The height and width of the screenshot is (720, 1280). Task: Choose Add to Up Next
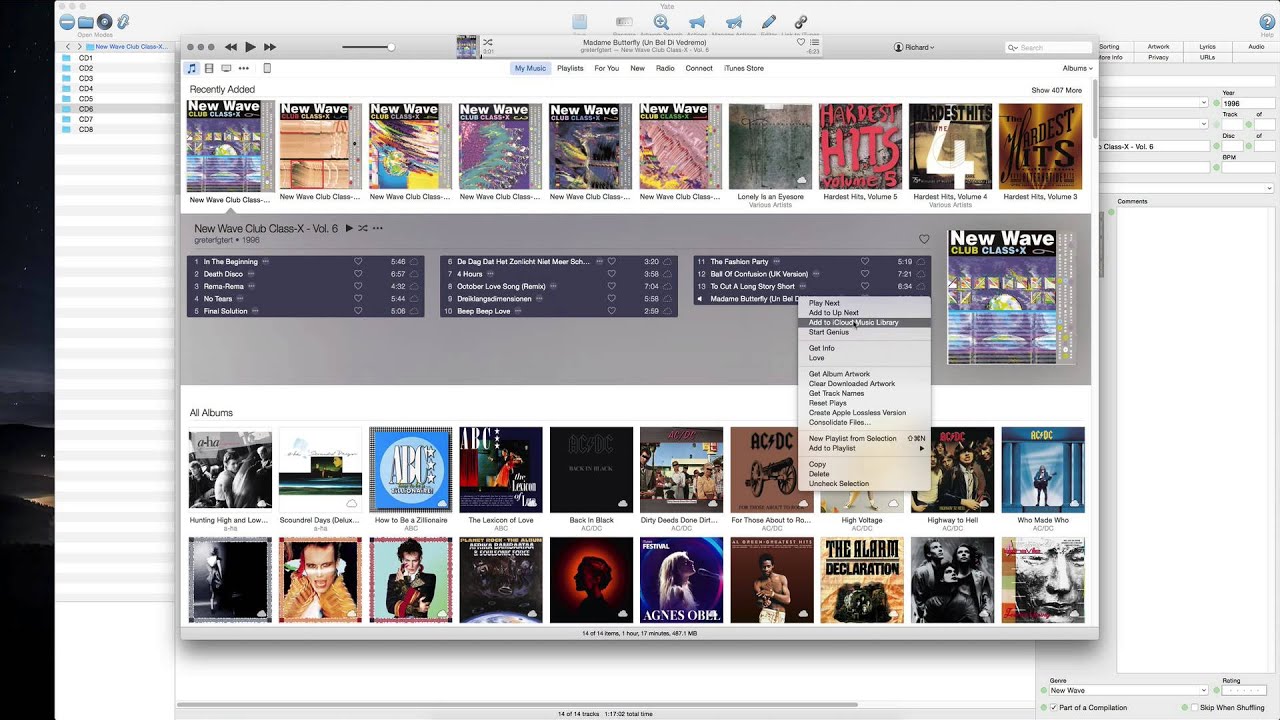click(864, 313)
